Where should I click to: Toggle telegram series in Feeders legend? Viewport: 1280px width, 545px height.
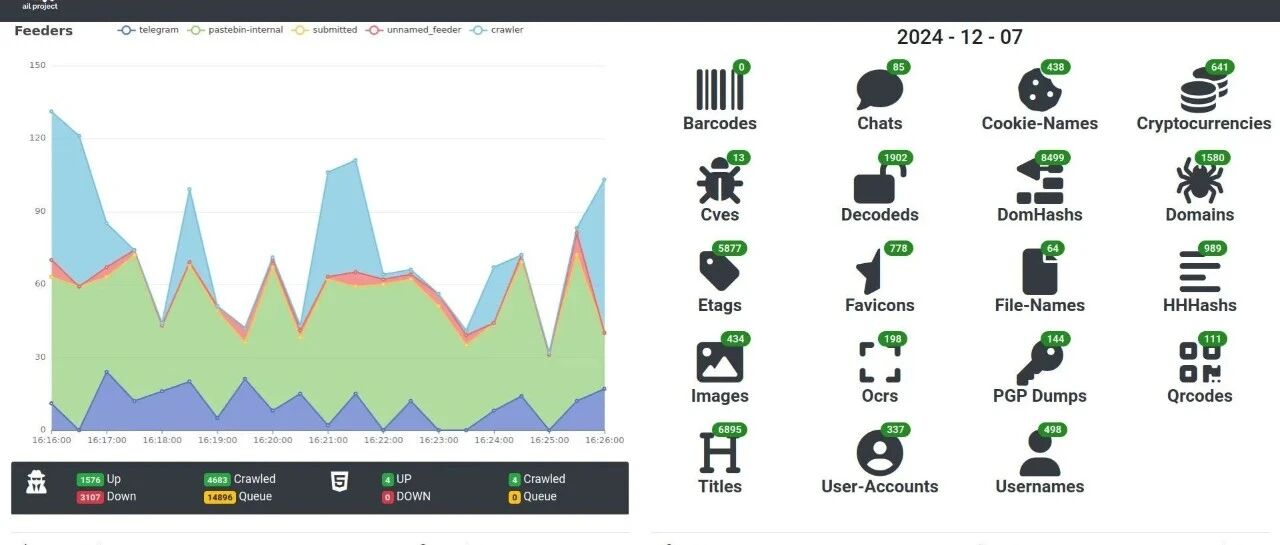pyautogui.click(x=148, y=30)
